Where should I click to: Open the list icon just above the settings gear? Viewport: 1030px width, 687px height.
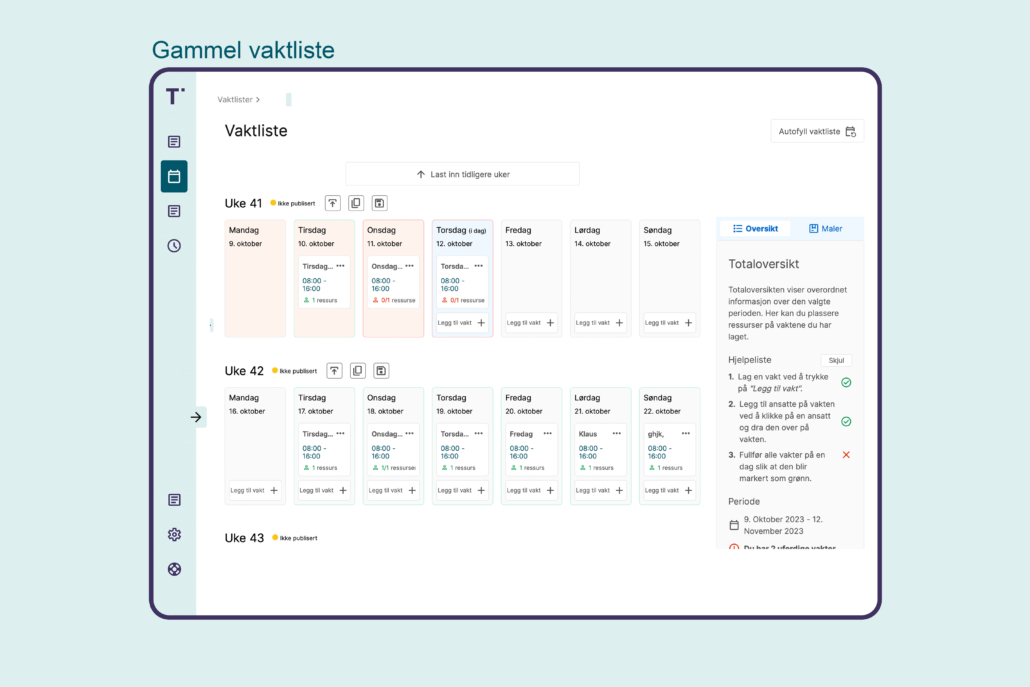click(174, 500)
